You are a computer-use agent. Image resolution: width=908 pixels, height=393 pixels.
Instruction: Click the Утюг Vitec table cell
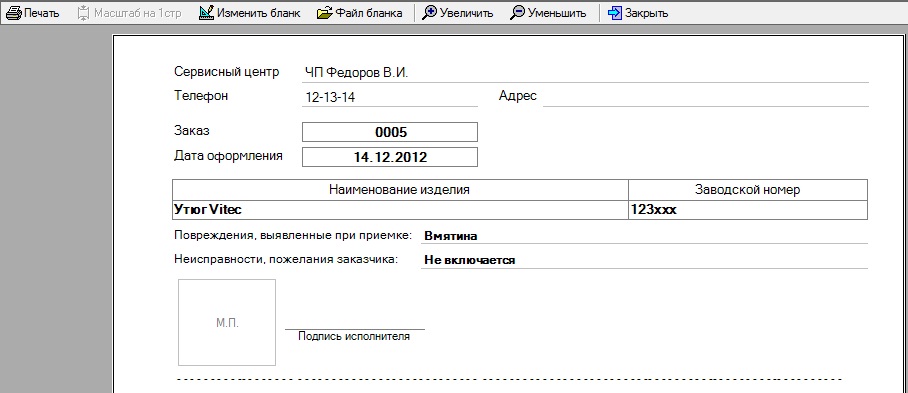tap(400, 210)
